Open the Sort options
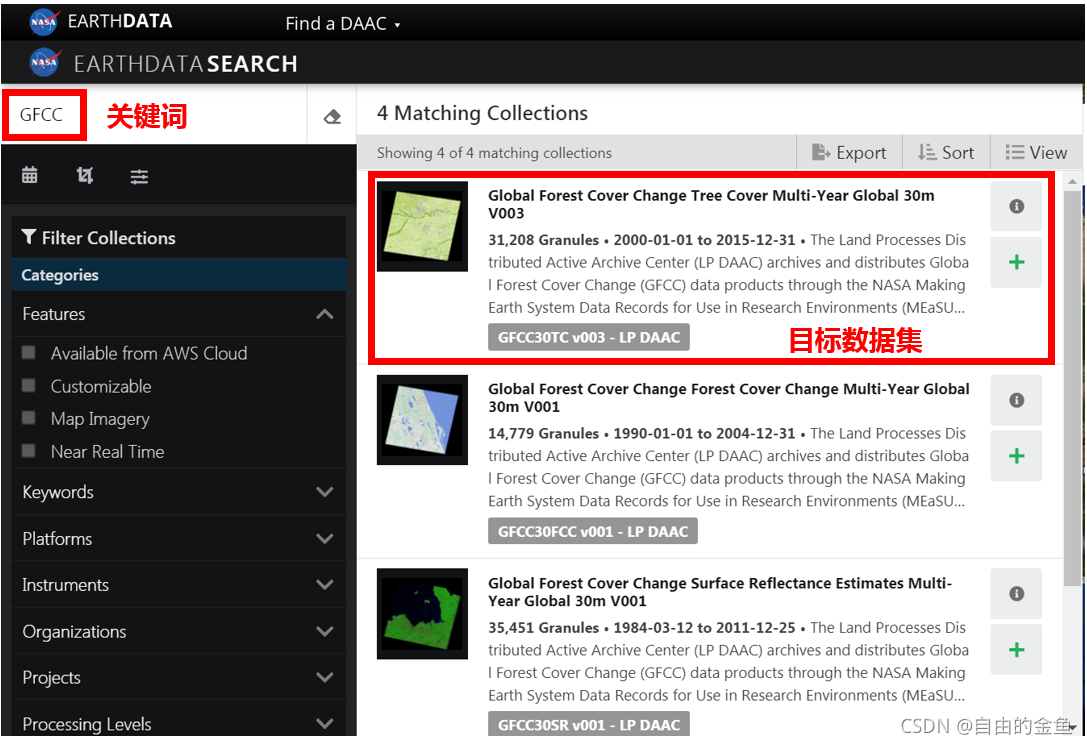1087x744 pixels. [945, 152]
